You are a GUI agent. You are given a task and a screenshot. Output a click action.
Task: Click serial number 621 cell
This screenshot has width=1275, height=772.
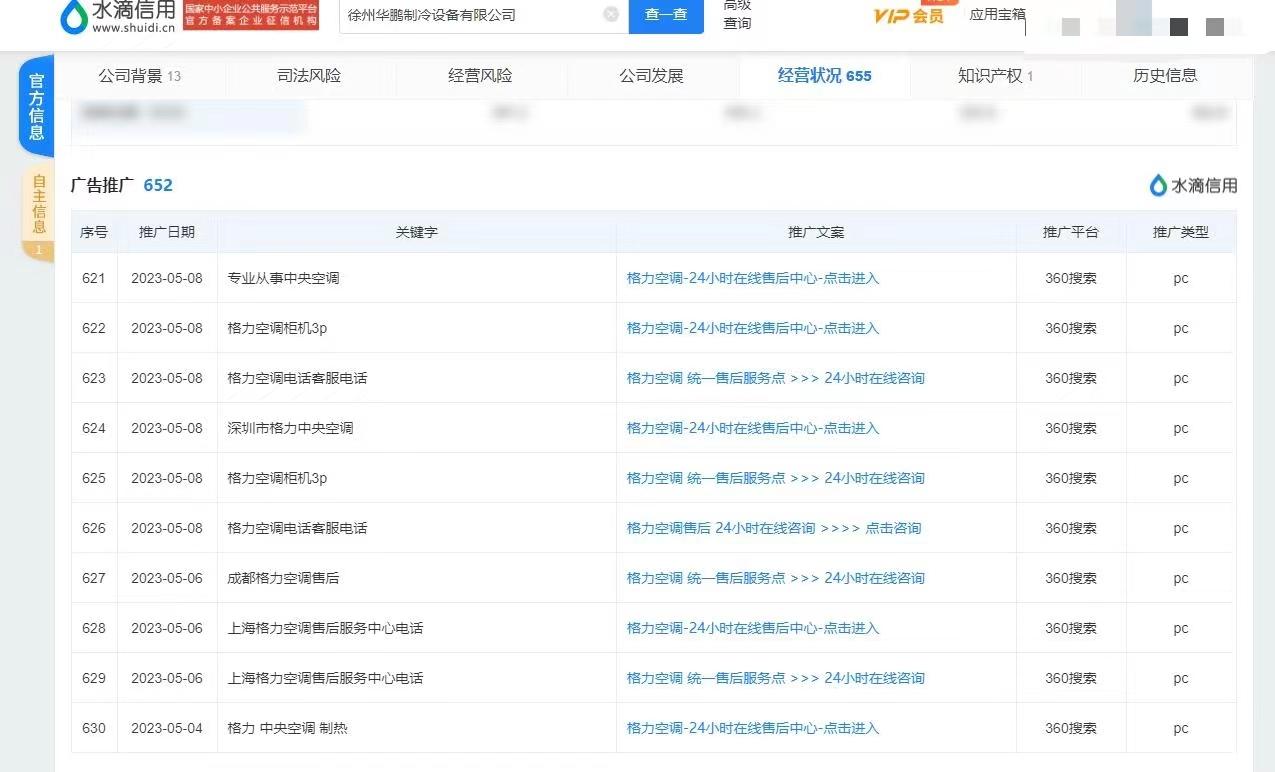[x=94, y=278]
